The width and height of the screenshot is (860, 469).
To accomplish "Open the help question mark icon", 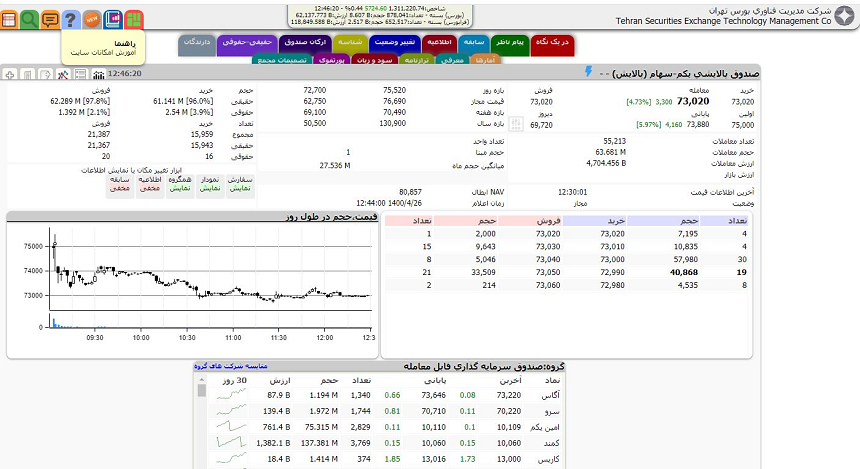I will tap(70, 19).
